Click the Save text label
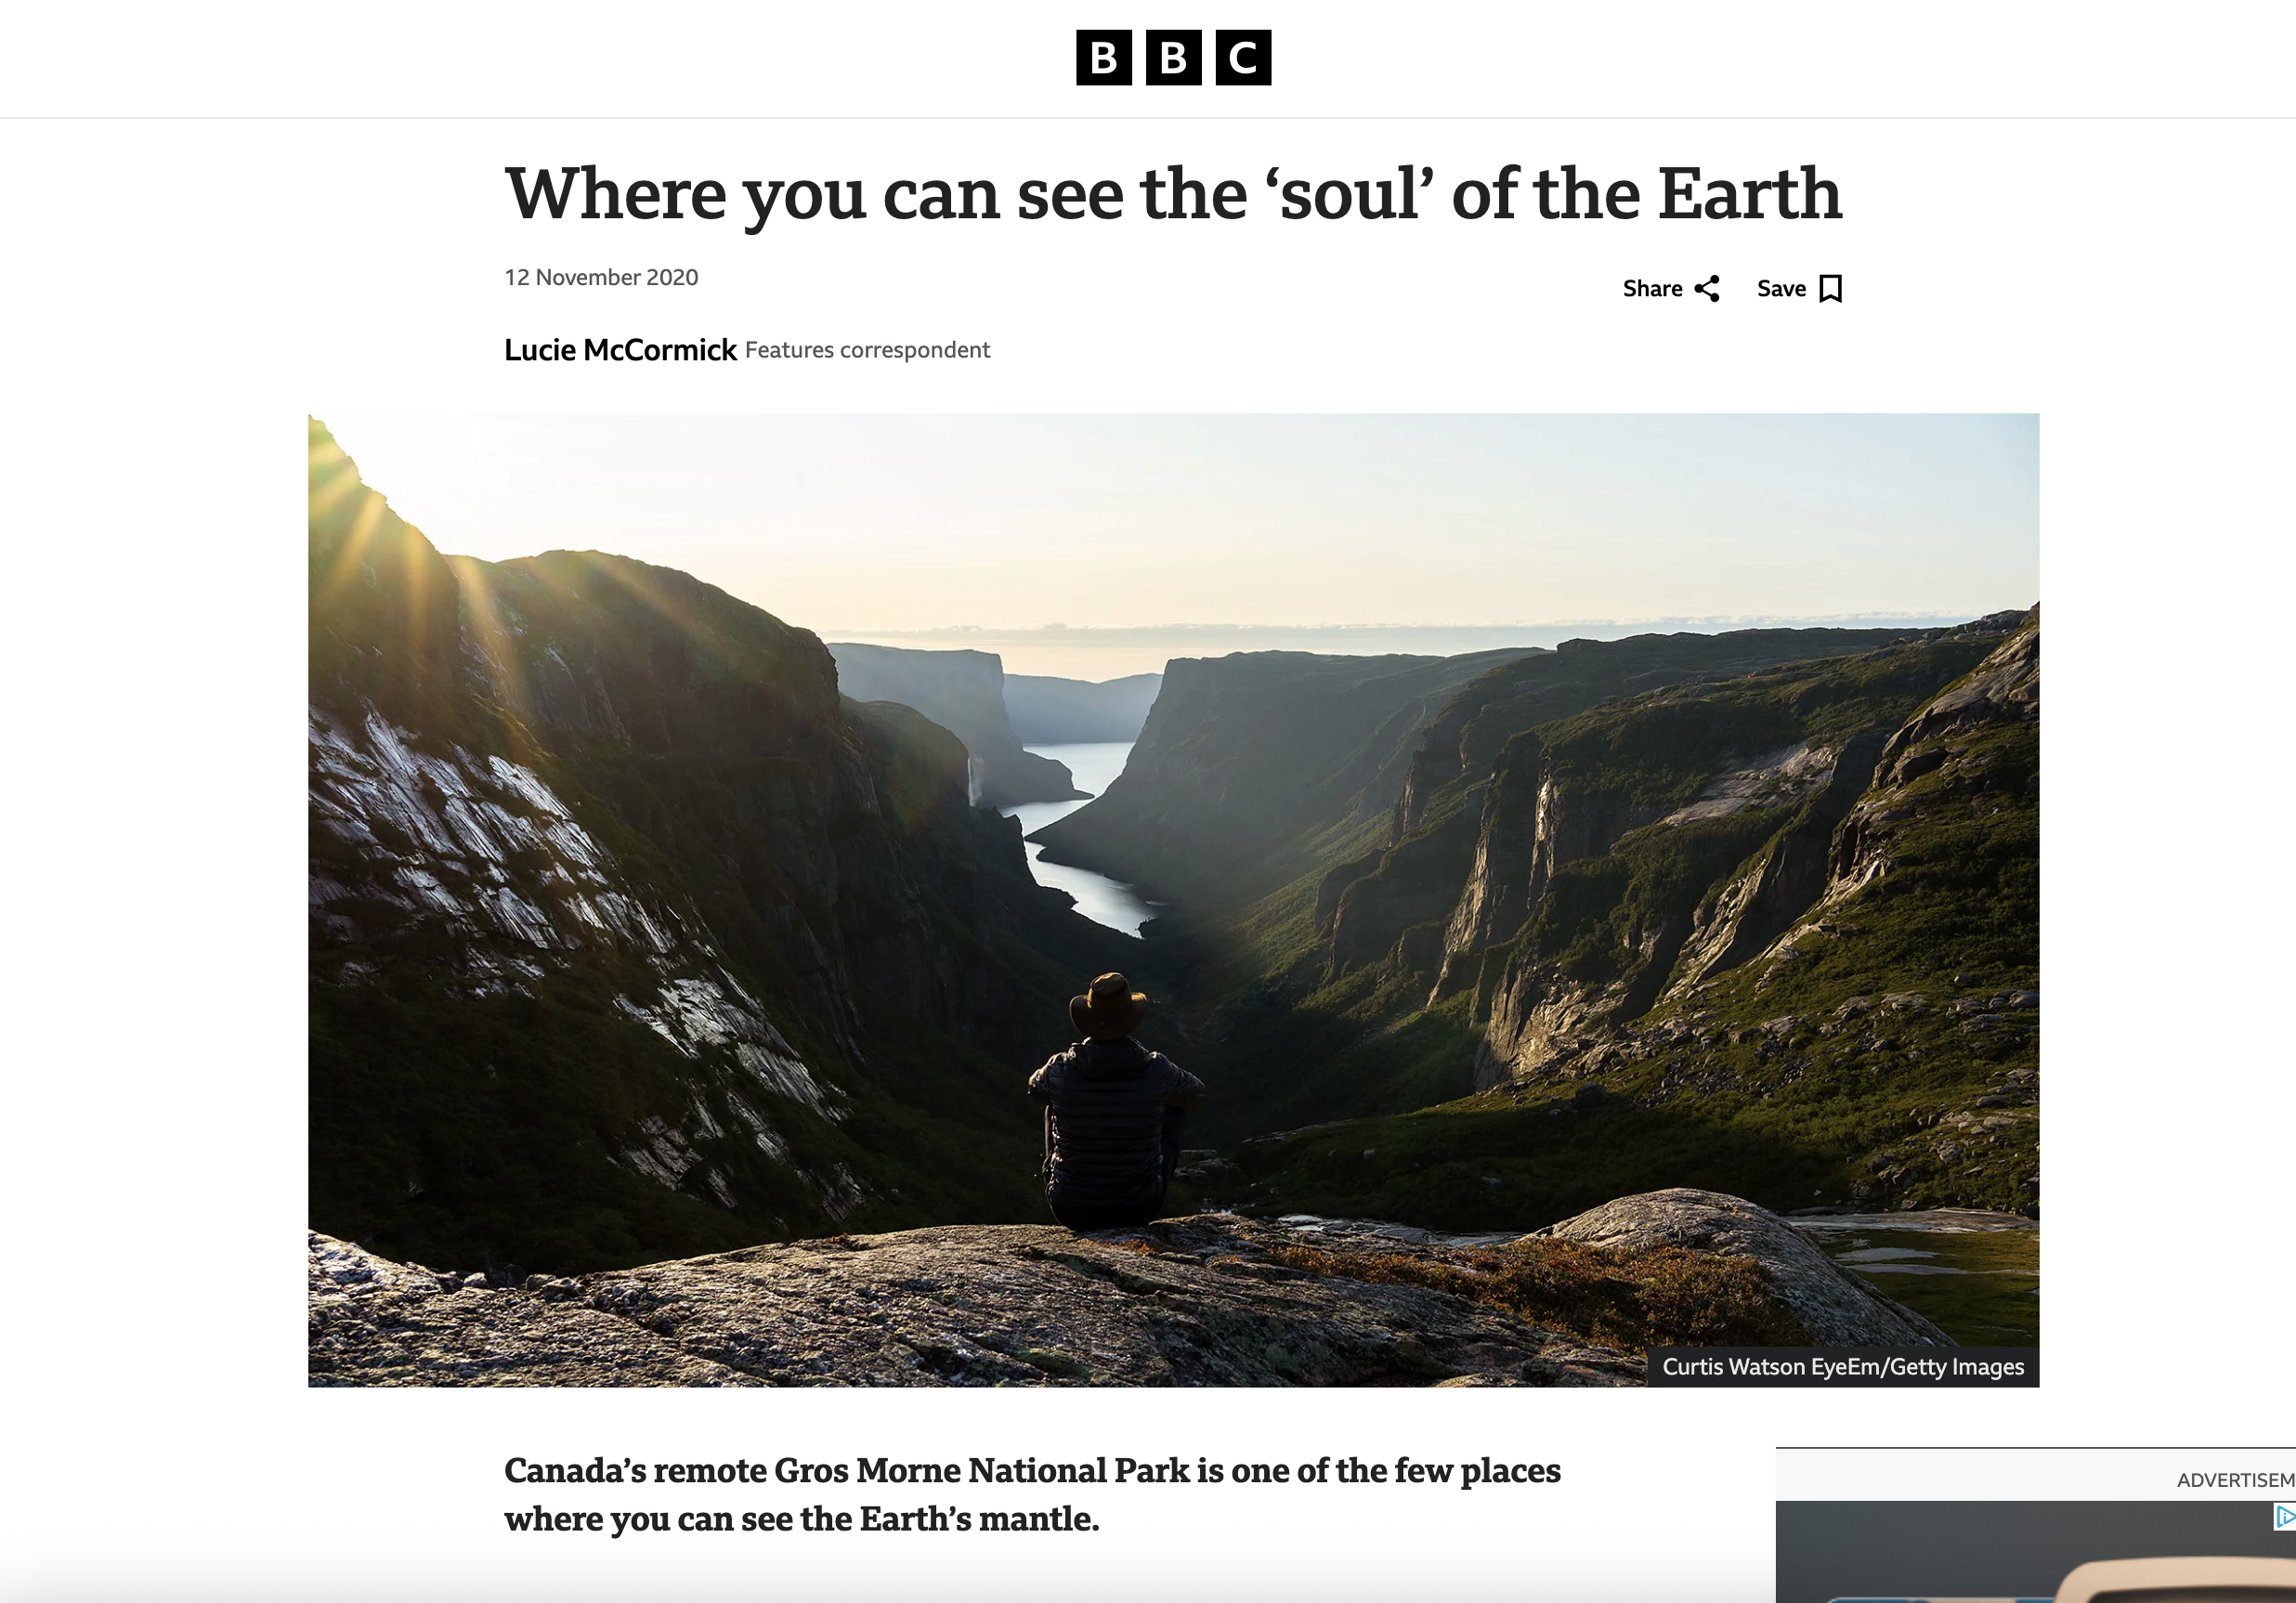This screenshot has width=2296, height=1603. [1781, 289]
